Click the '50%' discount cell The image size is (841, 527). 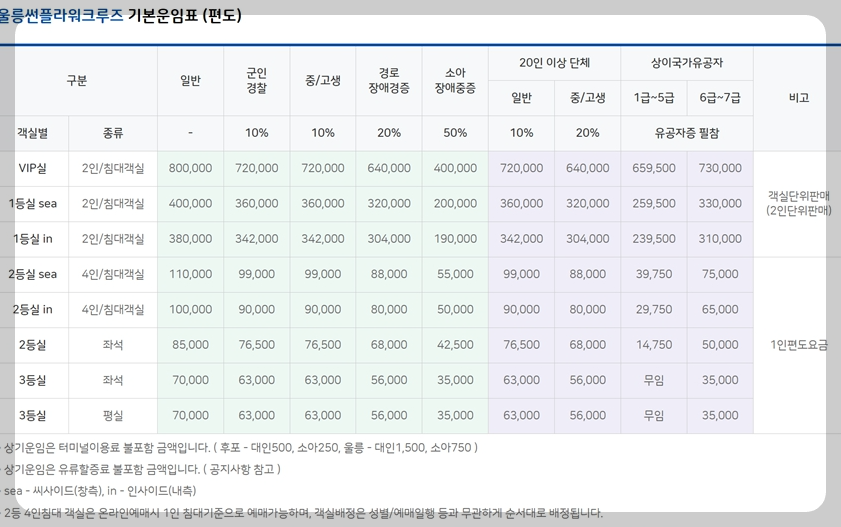click(x=455, y=133)
